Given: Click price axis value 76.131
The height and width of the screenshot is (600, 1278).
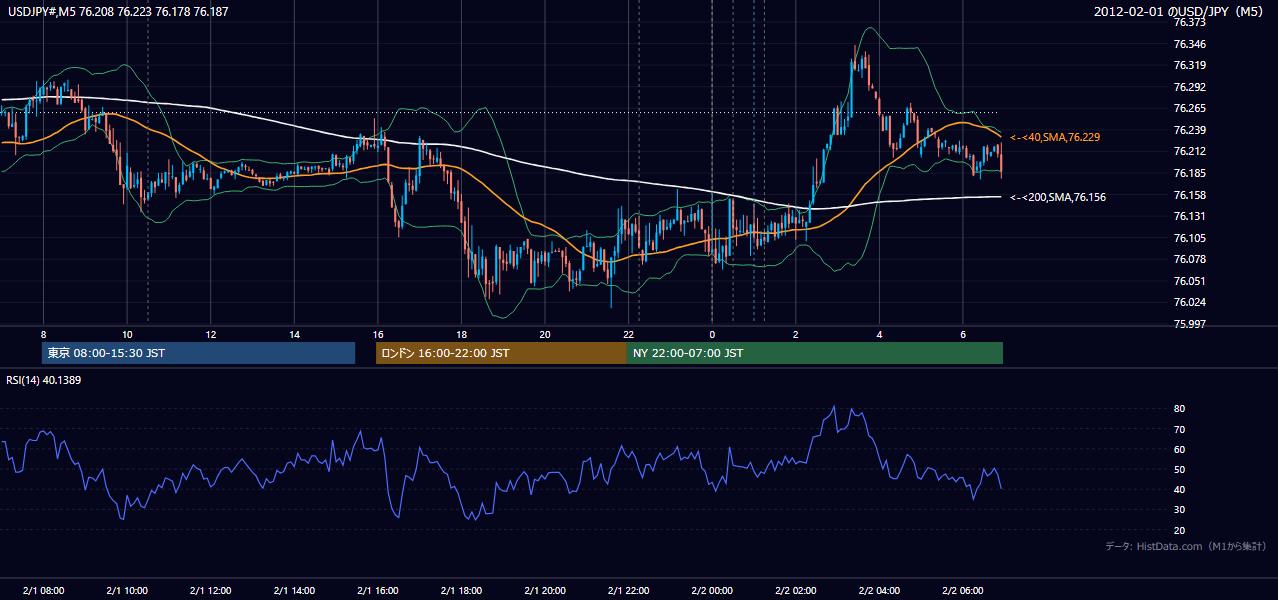Looking at the screenshot, I should pyautogui.click(x=1189, y=216).
